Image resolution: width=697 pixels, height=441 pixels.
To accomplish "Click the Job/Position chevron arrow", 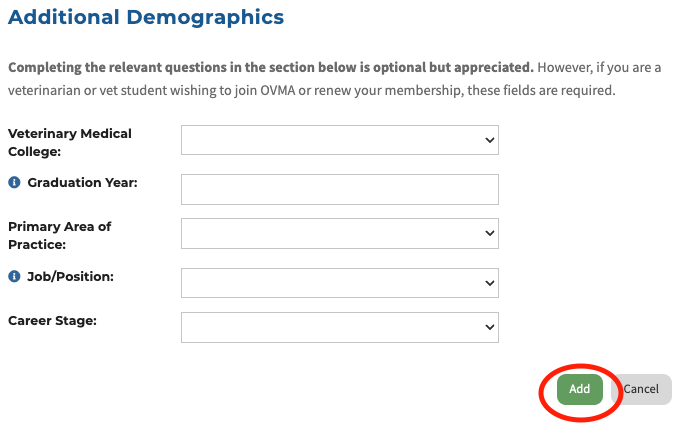I will 489,282.
